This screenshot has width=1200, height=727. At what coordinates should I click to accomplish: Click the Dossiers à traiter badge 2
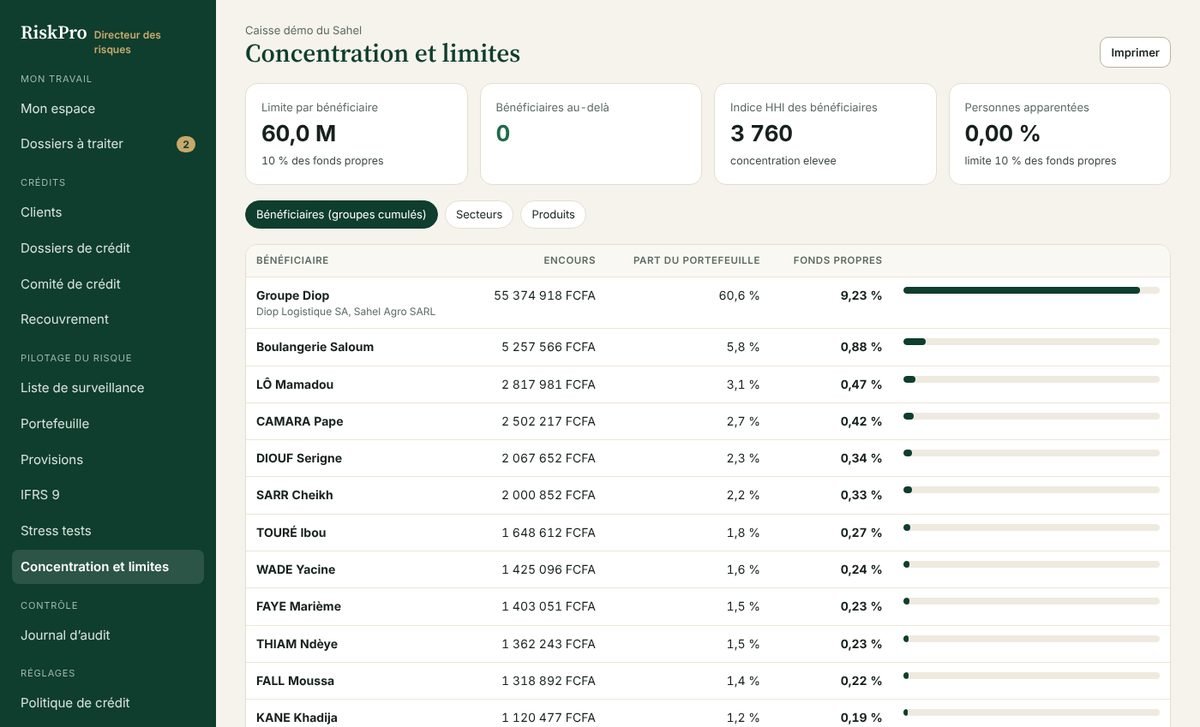coord(186,144)
